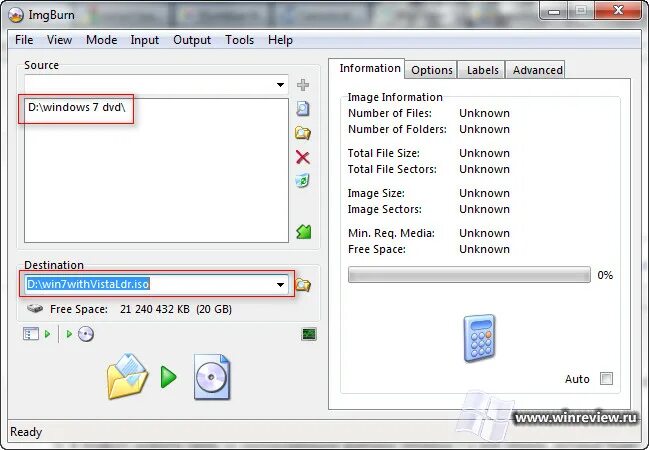
Task: Click the image progress bar
Action: [469, 275]
